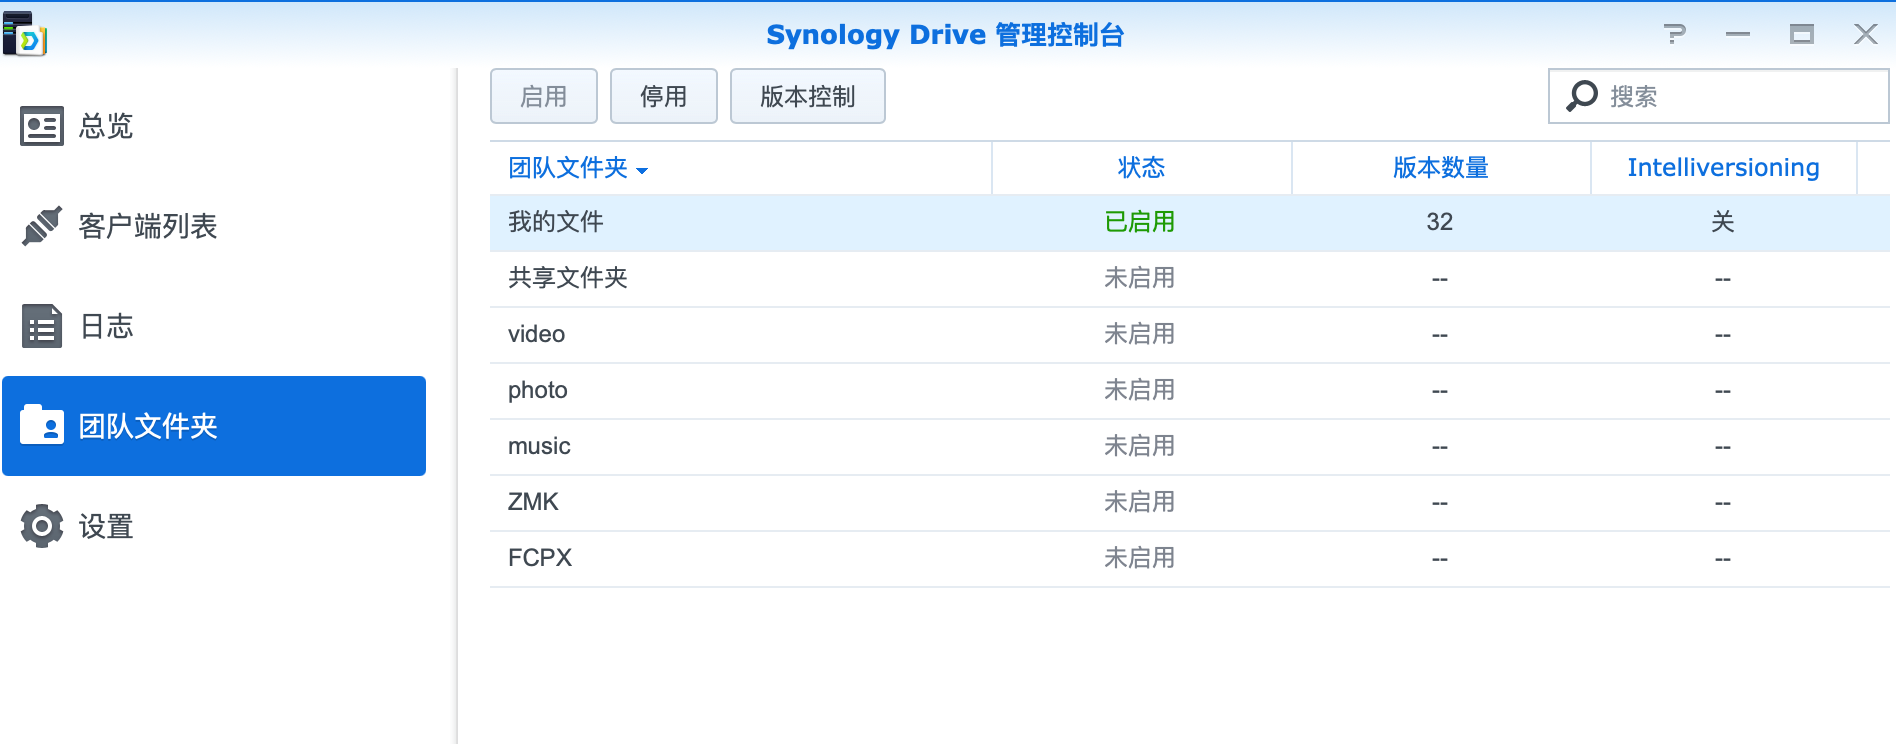The width and height of the screenshot is (1896, 744).
Task: Sort by the 版本数量 column header
Action: [1441, 168]
